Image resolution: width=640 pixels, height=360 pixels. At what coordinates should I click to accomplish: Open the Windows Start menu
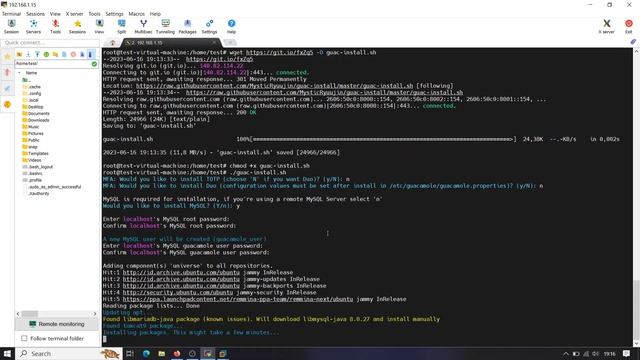point(7,353)
